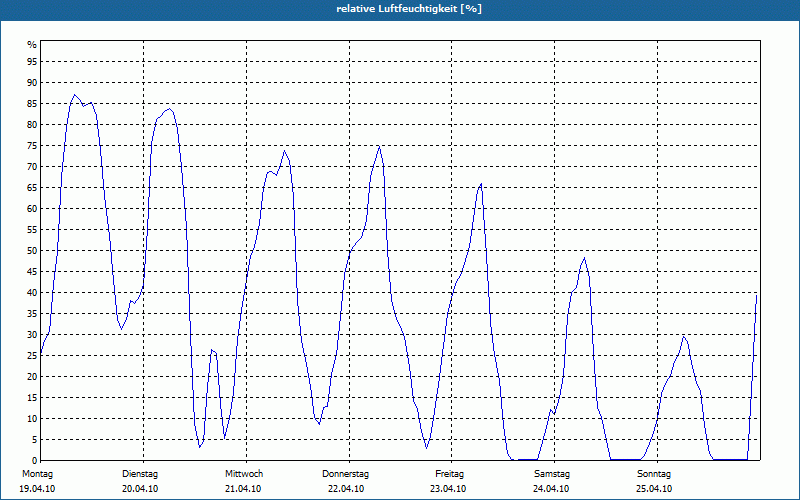Click the title 'relative Luftfeuchtigkeit [%]'

point(409,9)
